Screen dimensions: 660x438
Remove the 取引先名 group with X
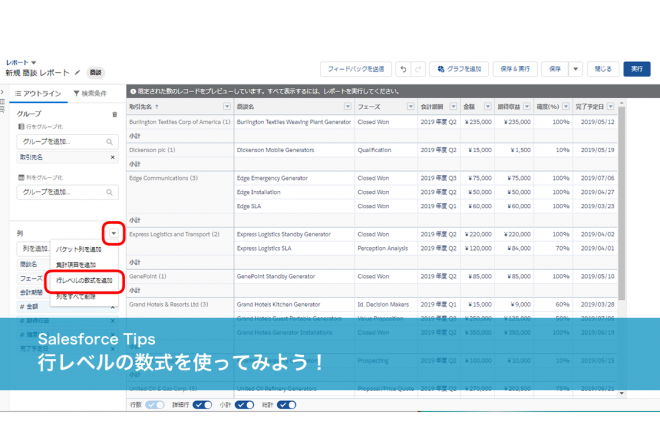pos(112,157)
